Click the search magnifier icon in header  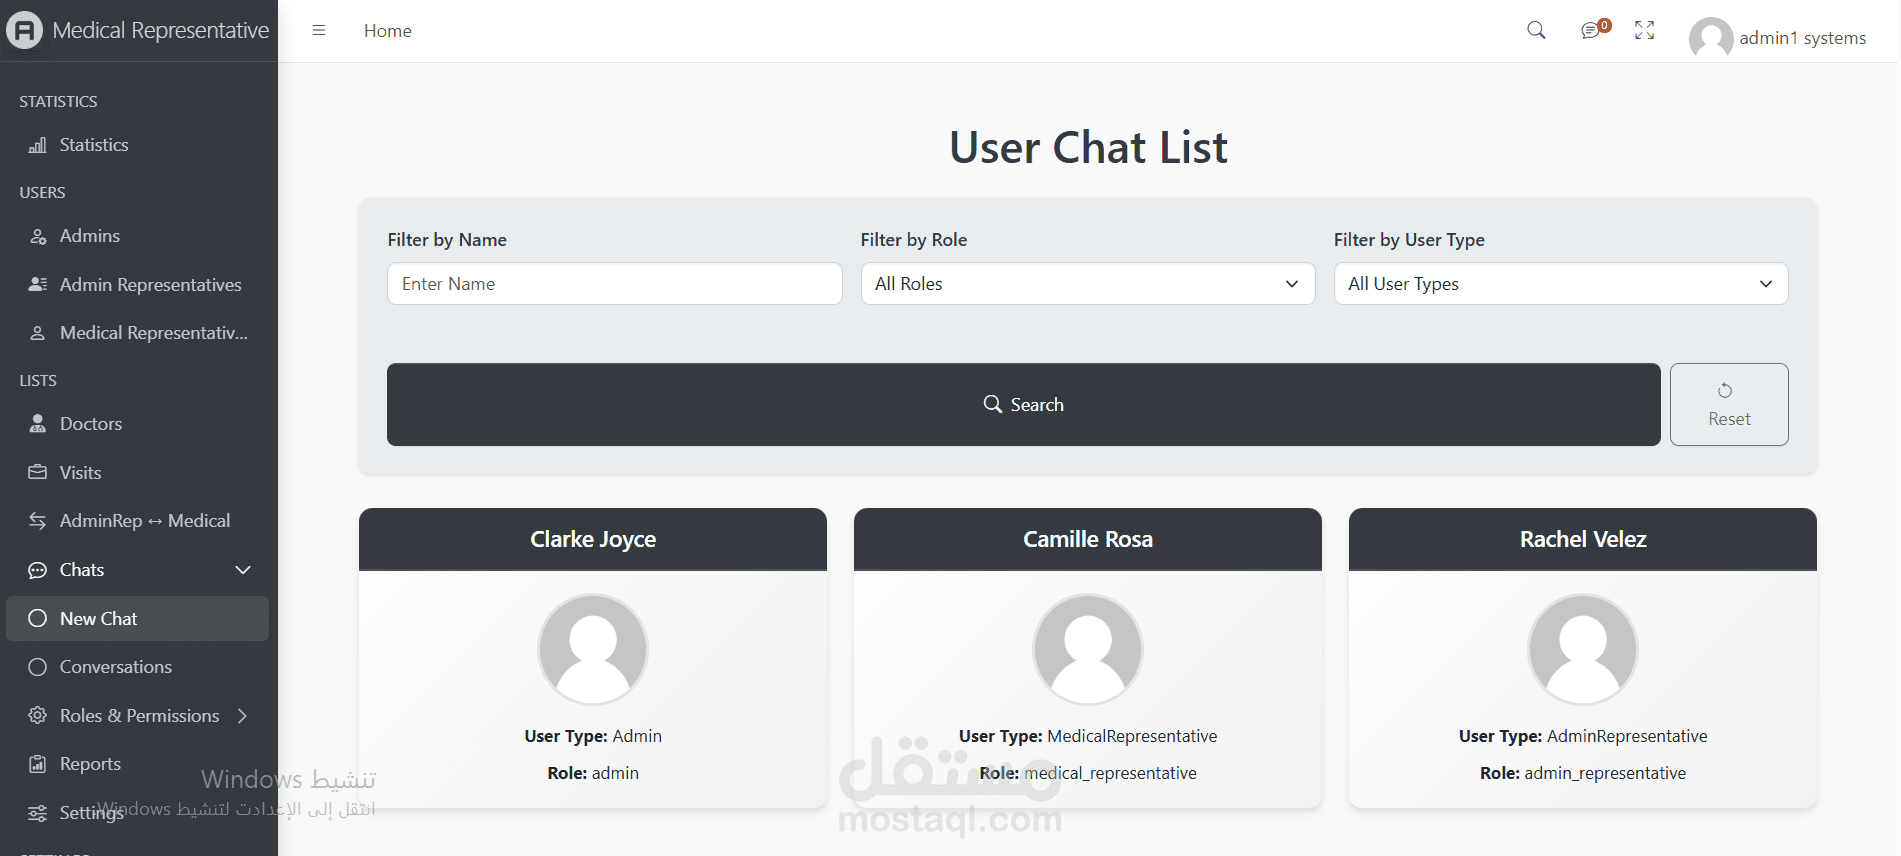click(x=1536, y=30)
